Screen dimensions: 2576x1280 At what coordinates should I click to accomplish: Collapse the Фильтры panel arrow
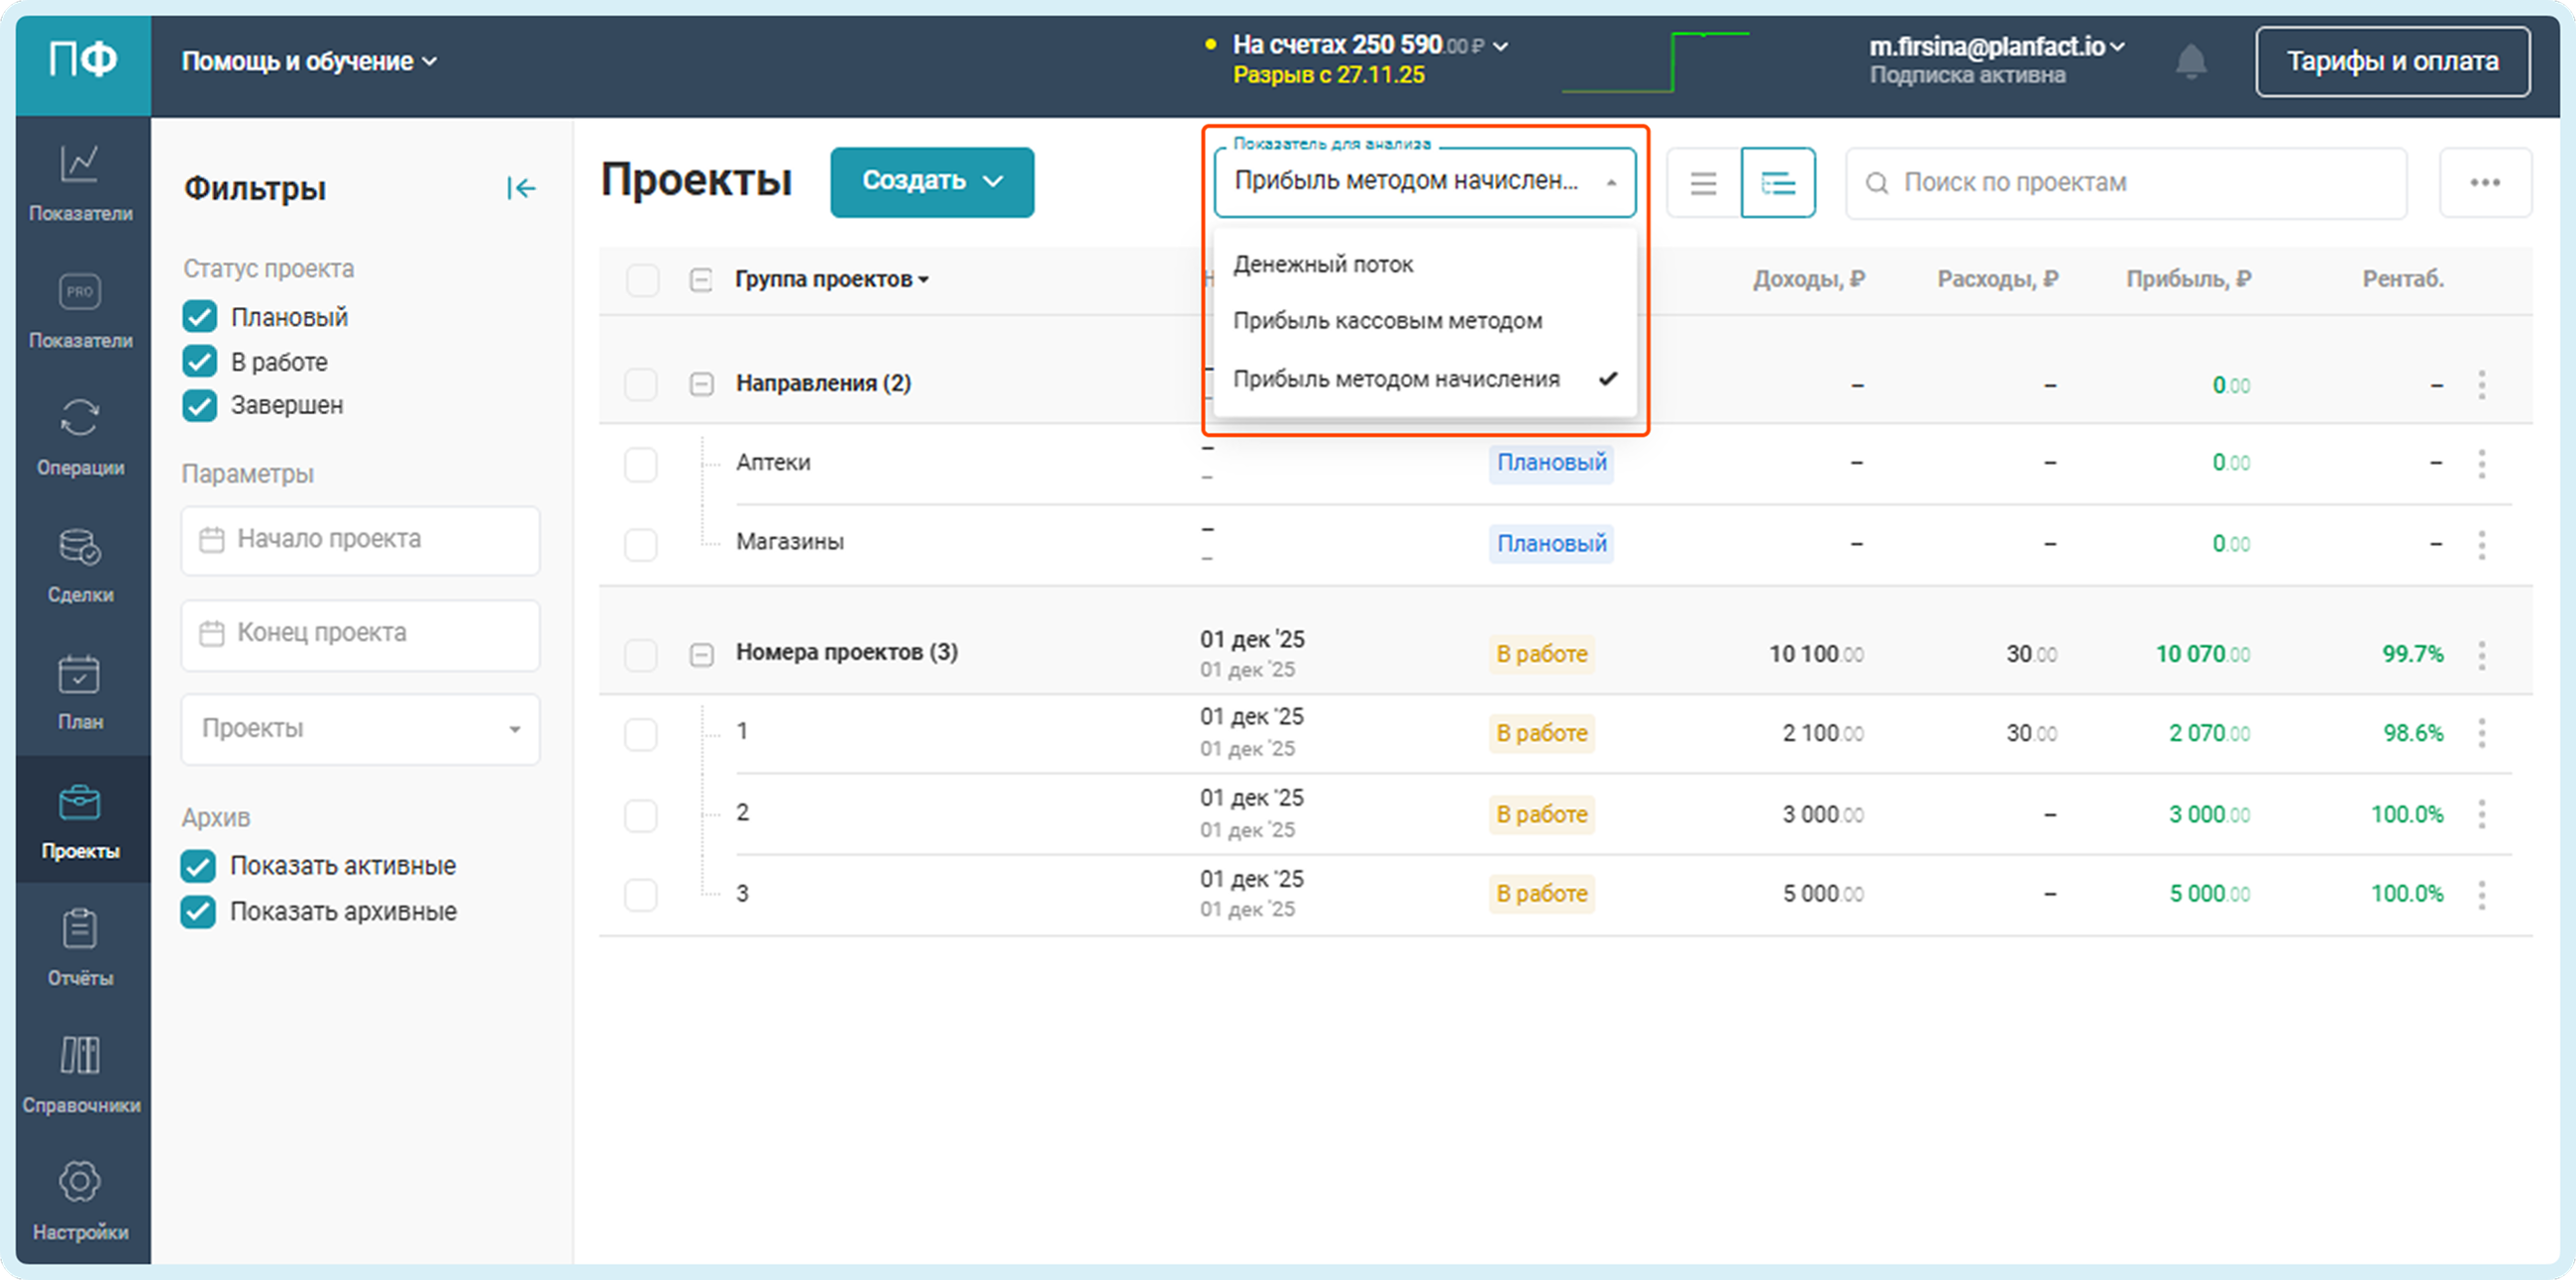pos(521,188)
